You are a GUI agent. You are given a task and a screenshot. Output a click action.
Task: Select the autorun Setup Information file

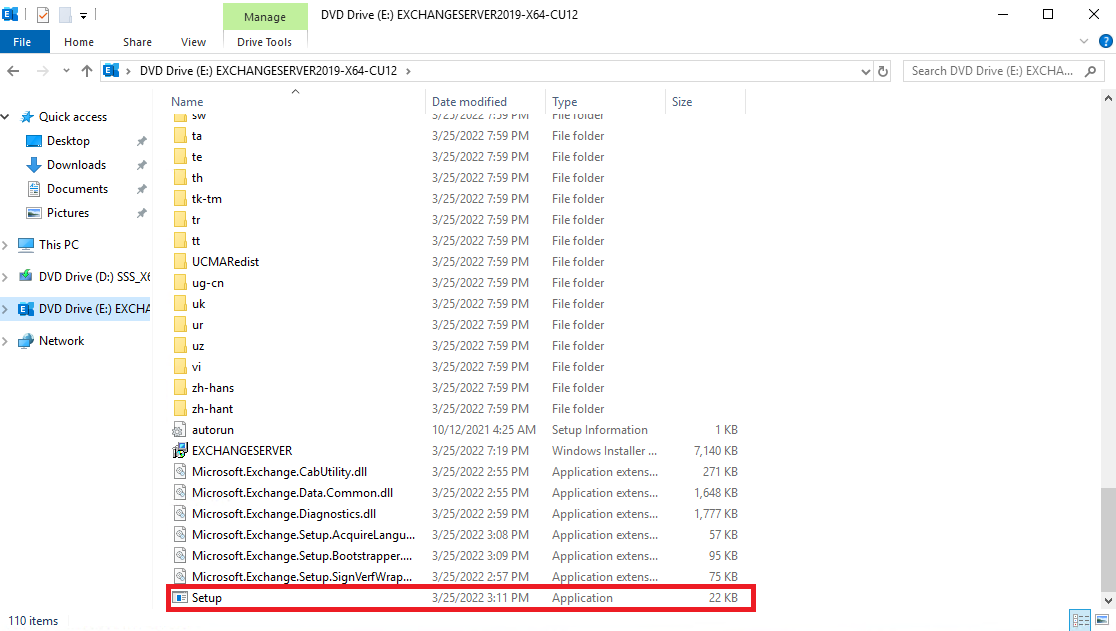pyautogui.click(x=206, y=429)
